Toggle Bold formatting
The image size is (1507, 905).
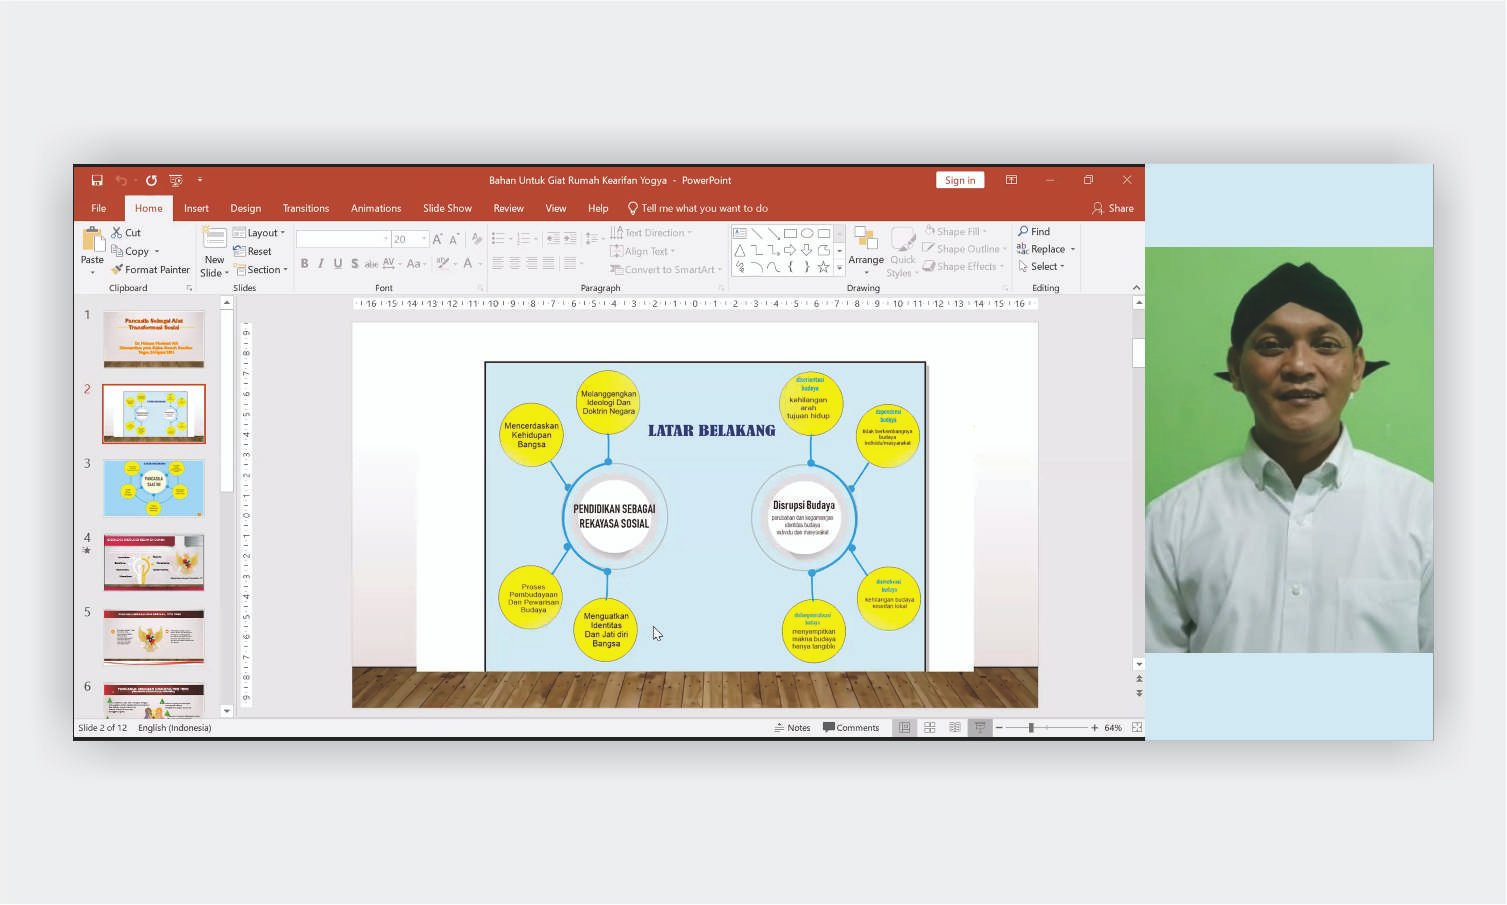(x=304, y=264)
